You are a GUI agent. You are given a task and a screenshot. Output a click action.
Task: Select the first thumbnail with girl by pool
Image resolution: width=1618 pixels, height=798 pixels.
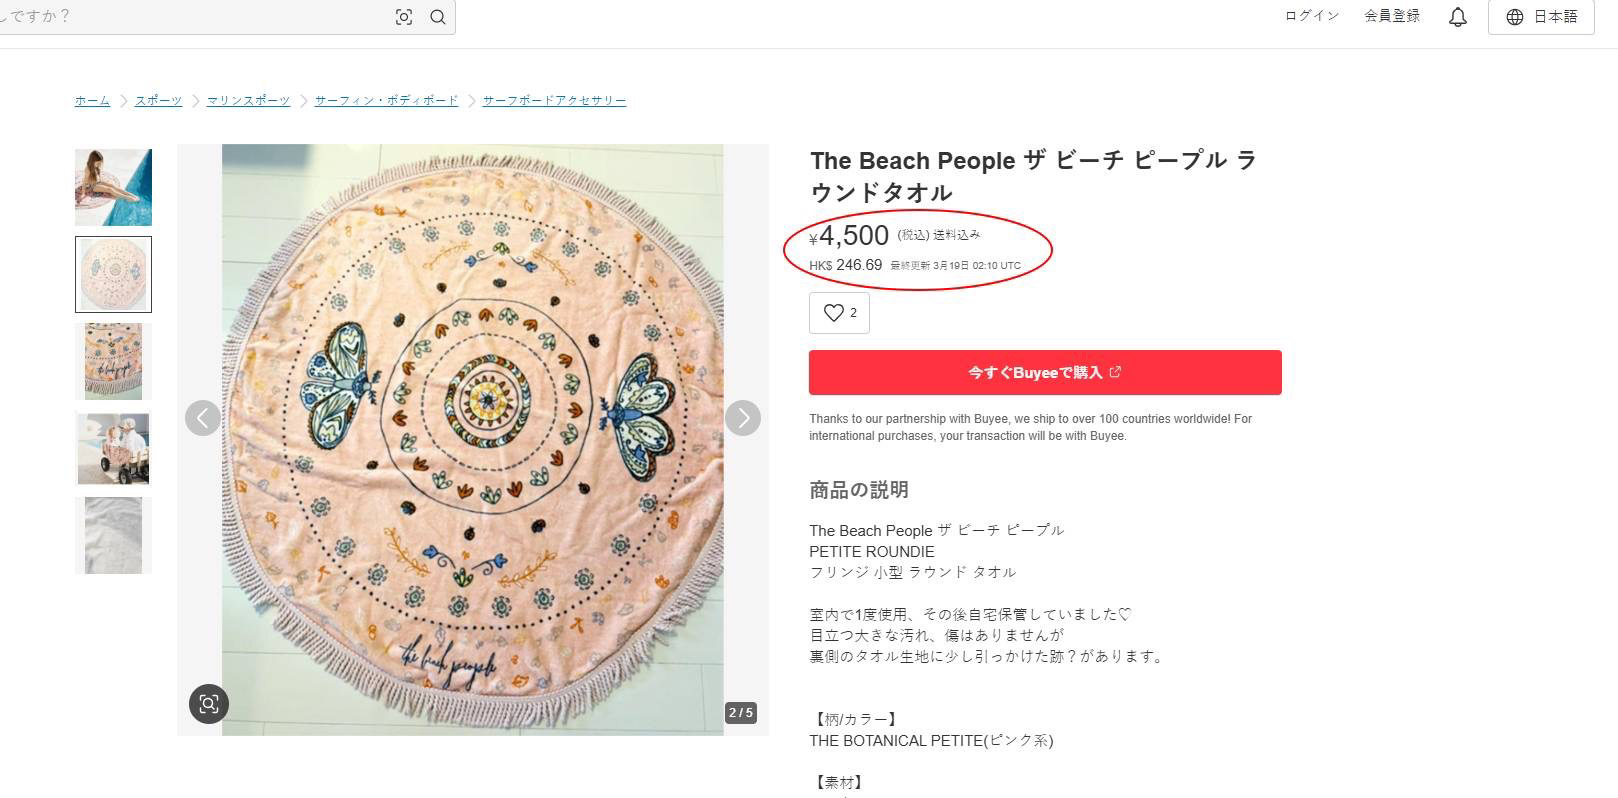pos(114,187)
